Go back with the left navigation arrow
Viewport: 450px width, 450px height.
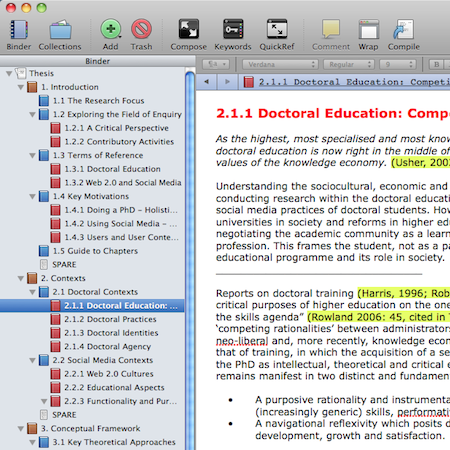coord(207,82)
